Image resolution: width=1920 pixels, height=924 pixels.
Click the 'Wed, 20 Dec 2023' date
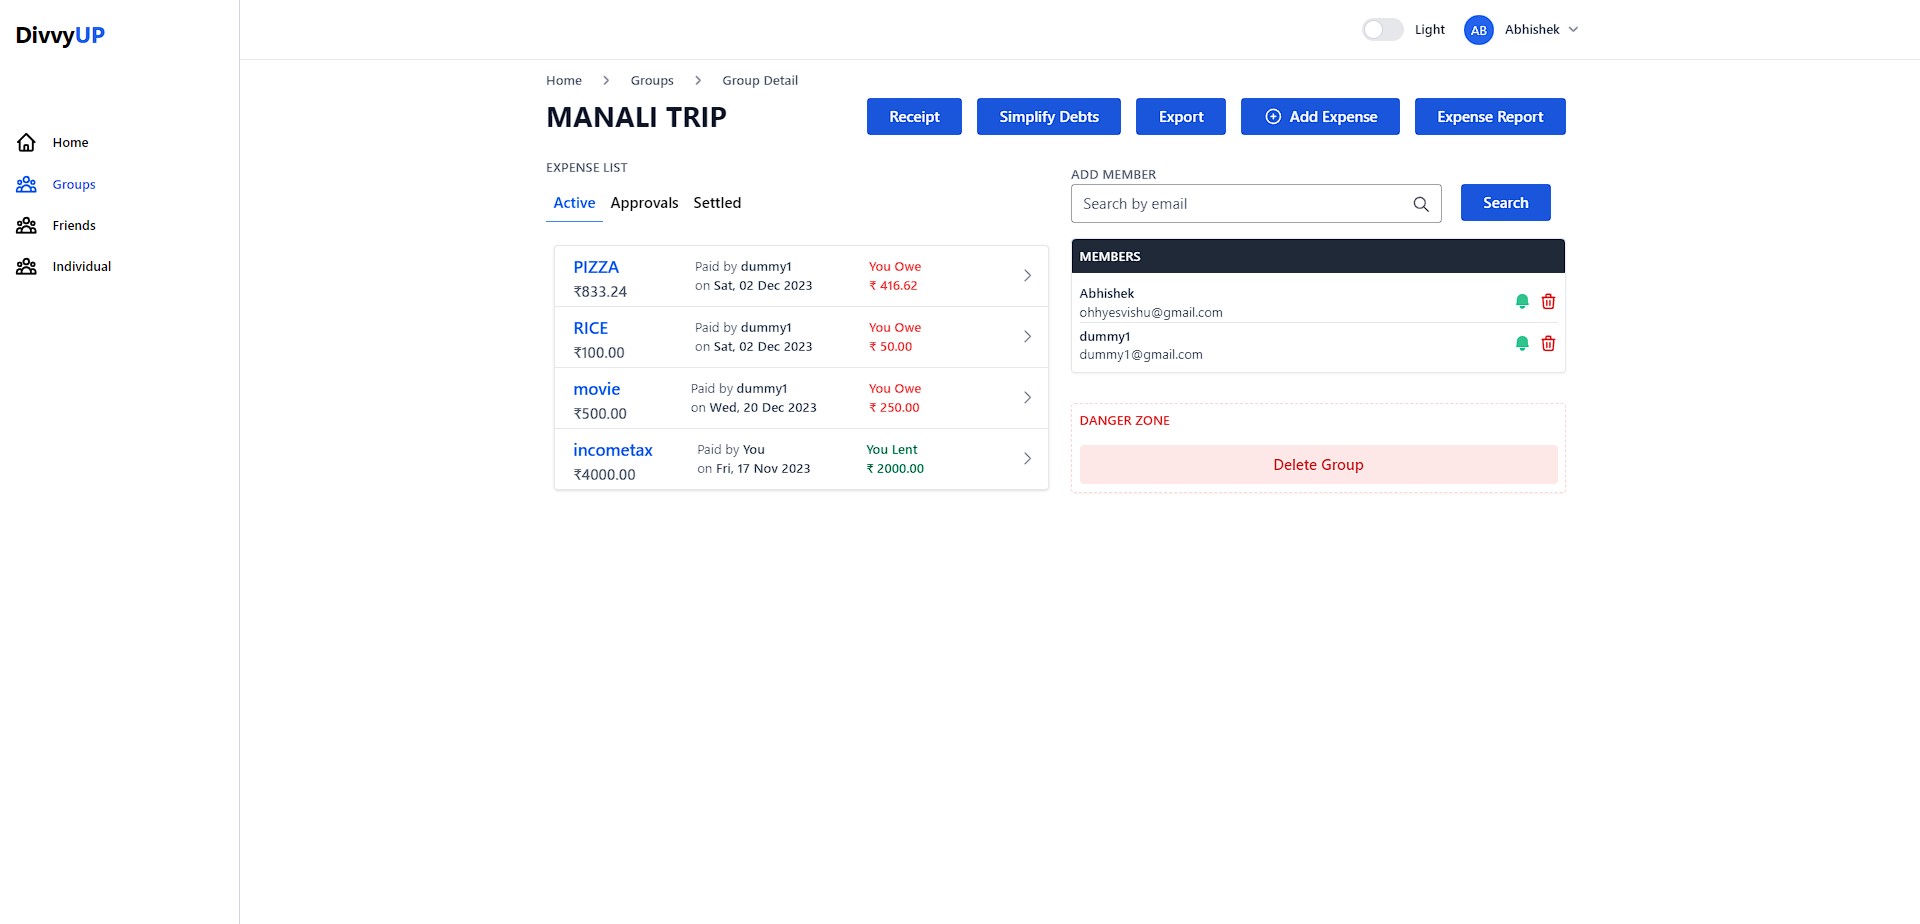(x=763, y=408)
